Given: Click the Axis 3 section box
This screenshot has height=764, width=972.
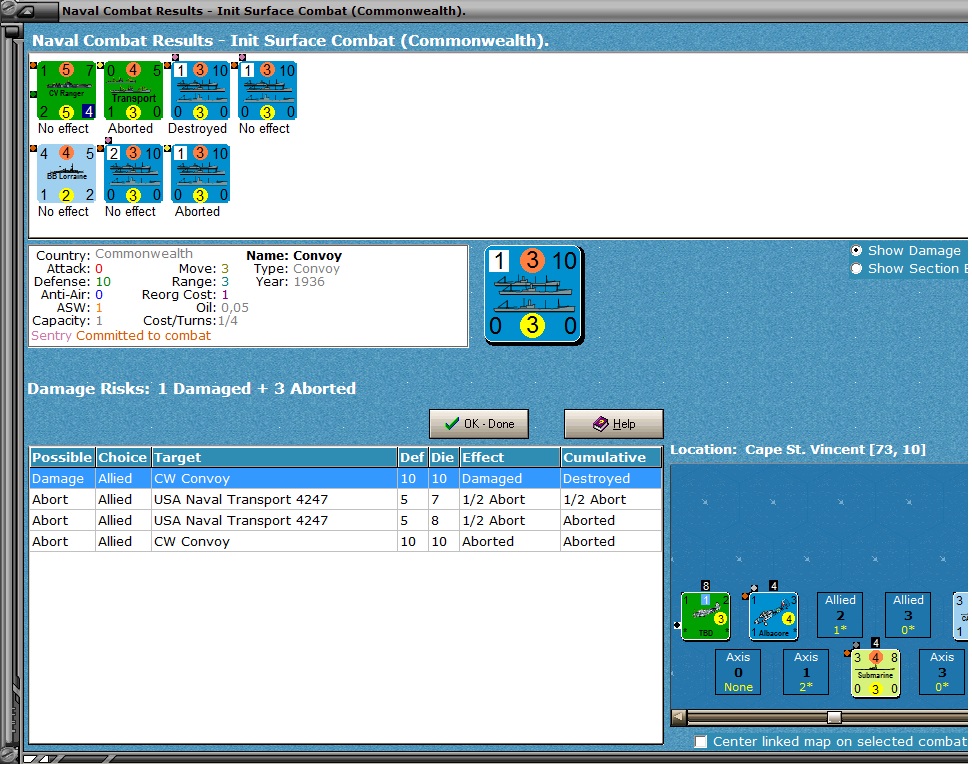Looking at the screenshot, I should [x=942, y=672].
